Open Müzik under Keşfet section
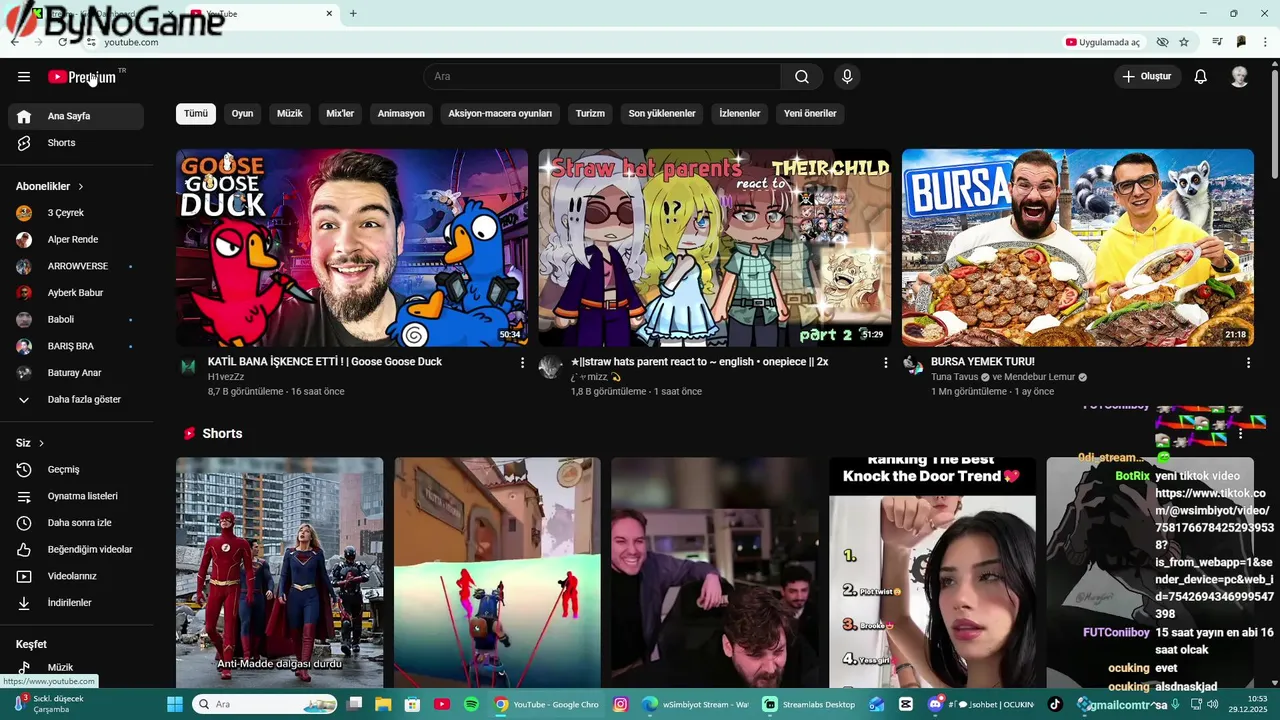This screenshot has height=720, width=1280. [x=76, y=667]
